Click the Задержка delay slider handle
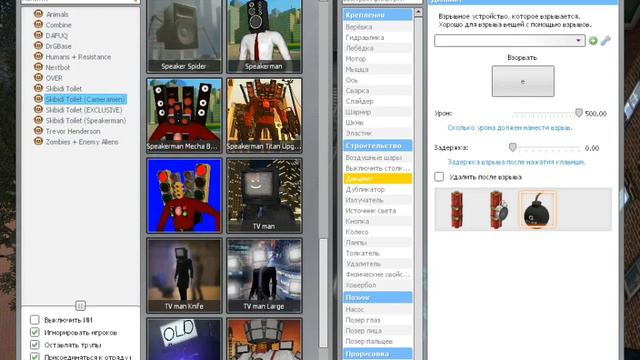Screen dimensions: 640x360 (x=513, y=147)
